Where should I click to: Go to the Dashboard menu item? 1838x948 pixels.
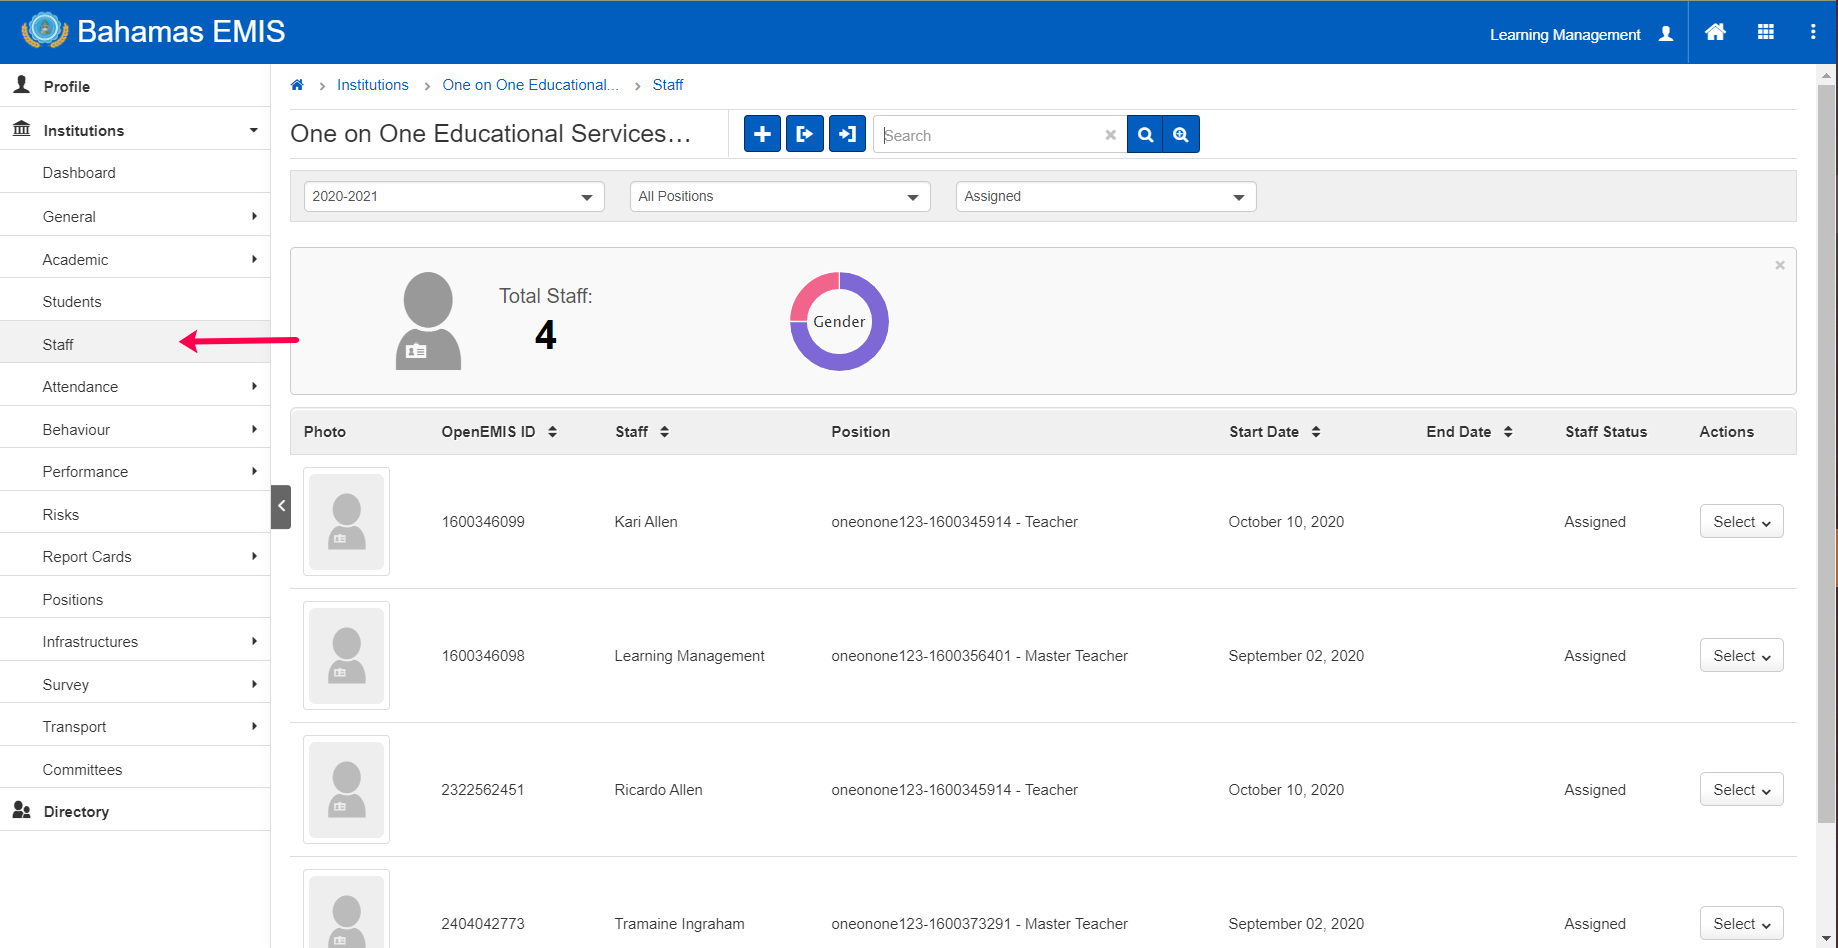pos(135,173)
